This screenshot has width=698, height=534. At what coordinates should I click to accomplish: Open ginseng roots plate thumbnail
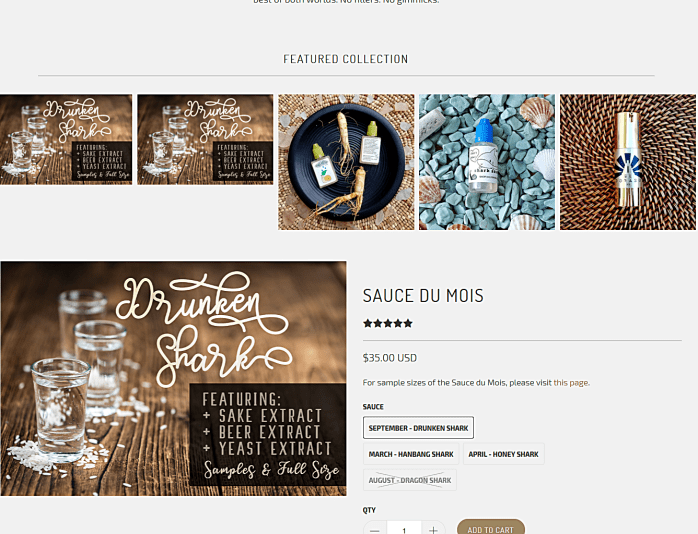346,162
